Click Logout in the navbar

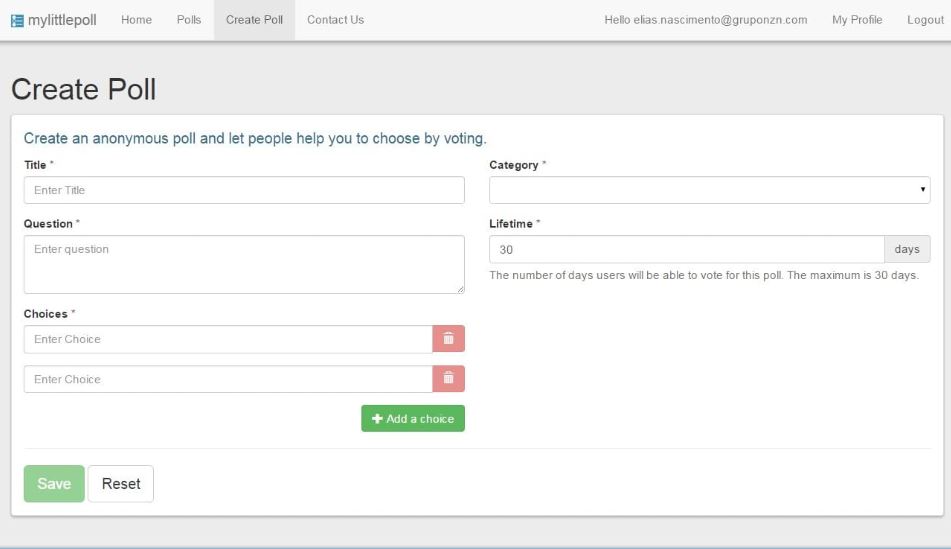tap(925, 20)
